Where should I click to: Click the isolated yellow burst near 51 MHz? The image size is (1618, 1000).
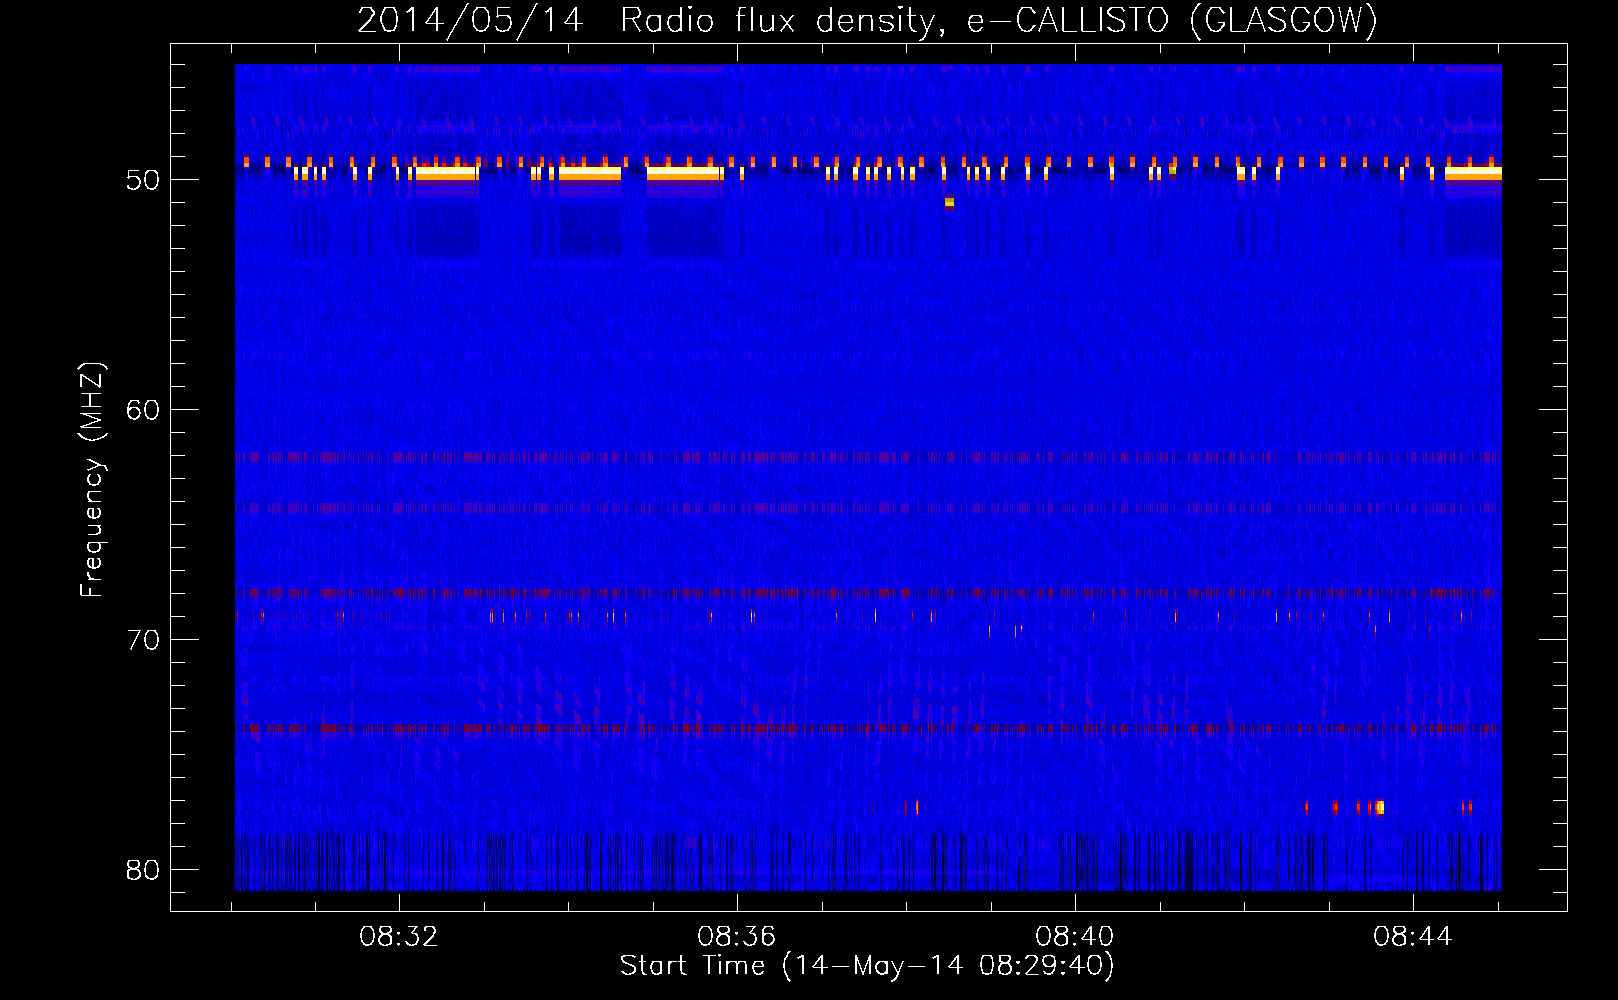point(949,202)
